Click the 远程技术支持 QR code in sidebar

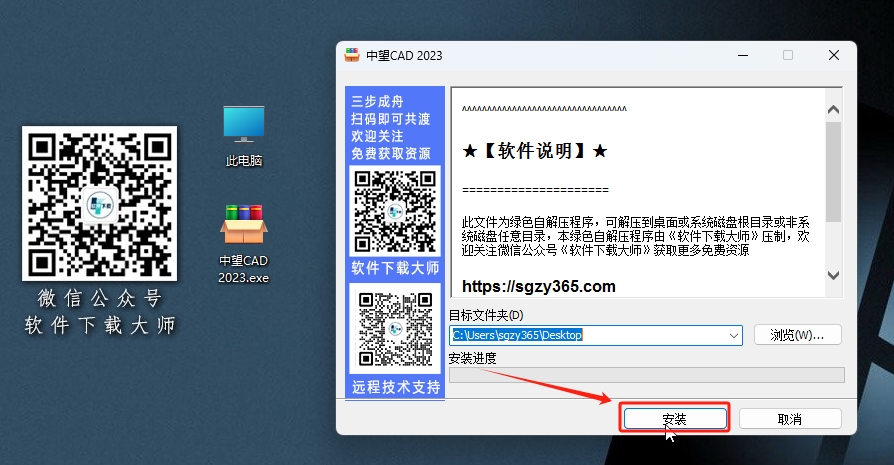(x=395, y=329)
